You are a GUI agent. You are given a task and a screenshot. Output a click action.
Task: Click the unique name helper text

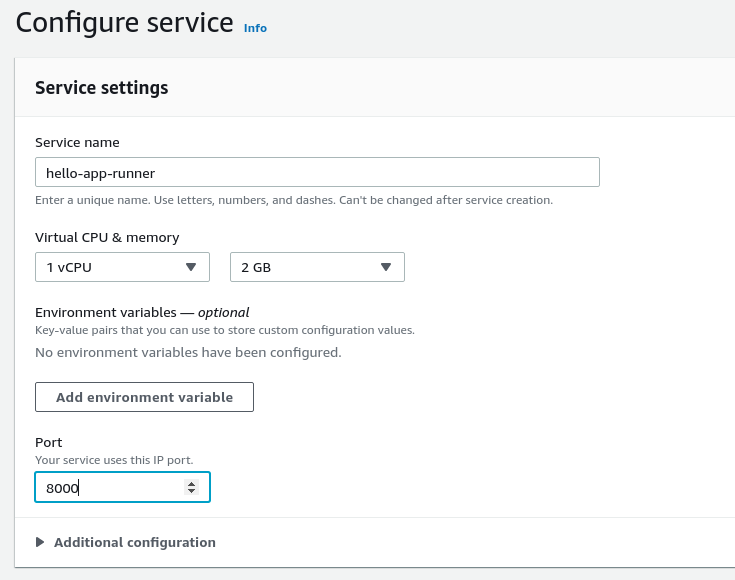tap(293, 200)
